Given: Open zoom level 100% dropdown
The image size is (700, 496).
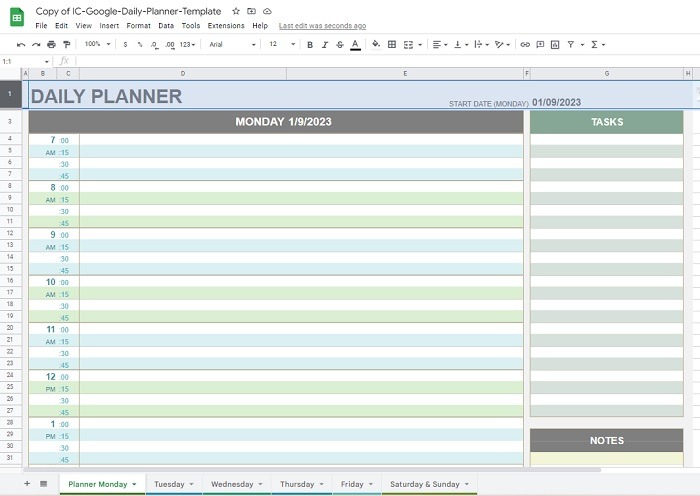Looking at the screenshot, I should pos(97,44).
